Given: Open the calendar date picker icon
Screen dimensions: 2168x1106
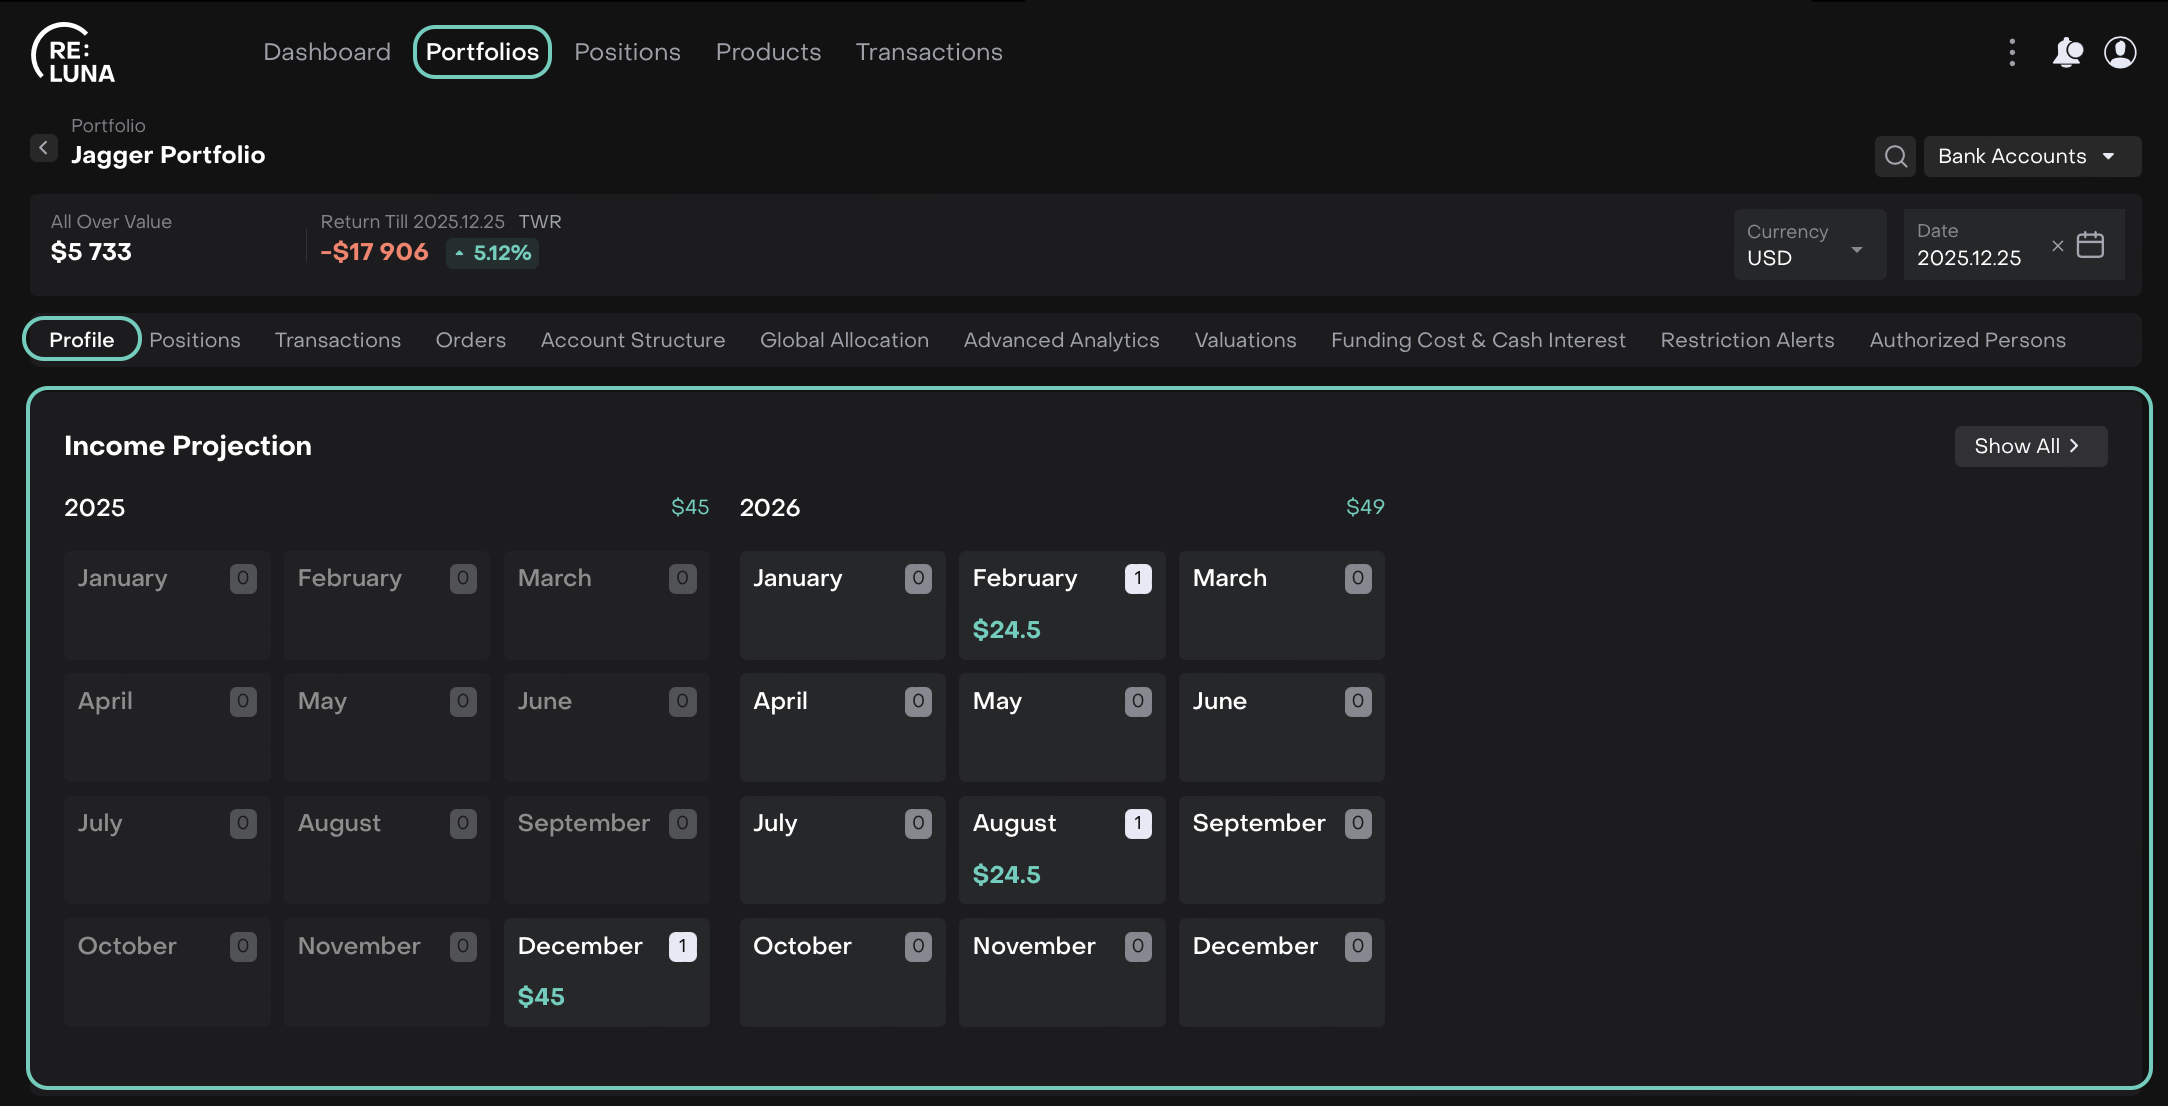Looking at the screenshot, I should click(2090, 245).
